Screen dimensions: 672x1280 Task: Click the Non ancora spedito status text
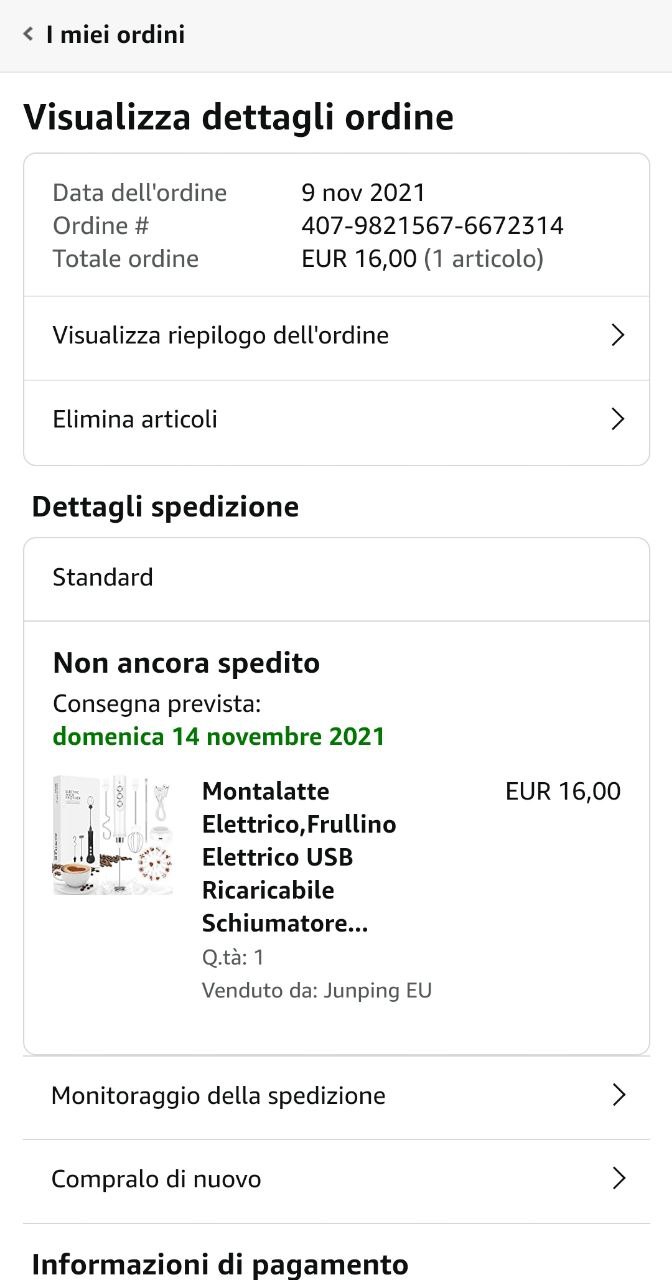186,663
